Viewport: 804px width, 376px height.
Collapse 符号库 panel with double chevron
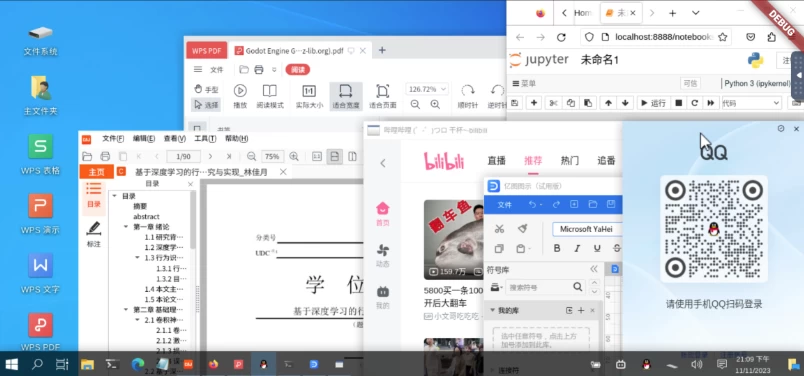click(594, 269)
